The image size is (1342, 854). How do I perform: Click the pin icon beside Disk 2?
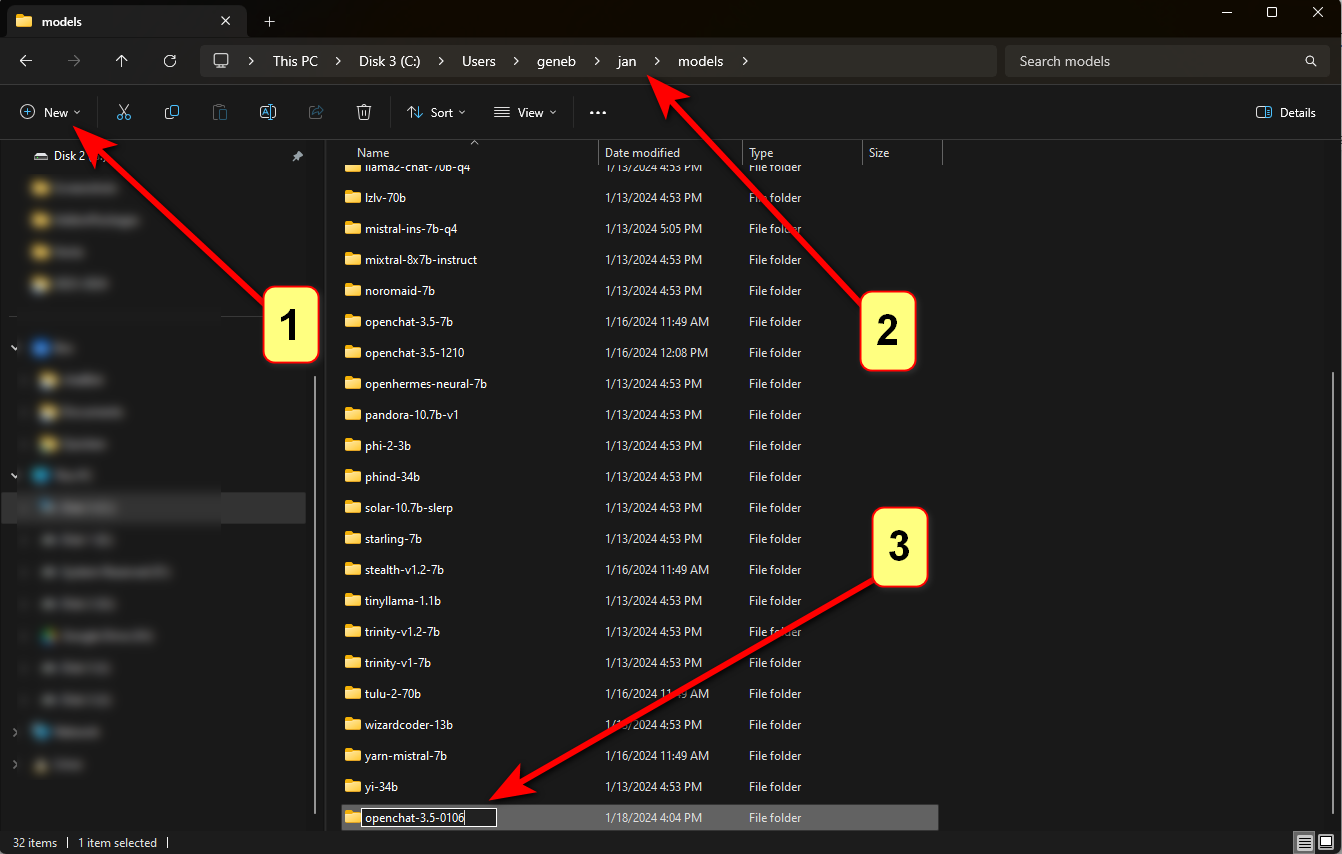point(297,156)
